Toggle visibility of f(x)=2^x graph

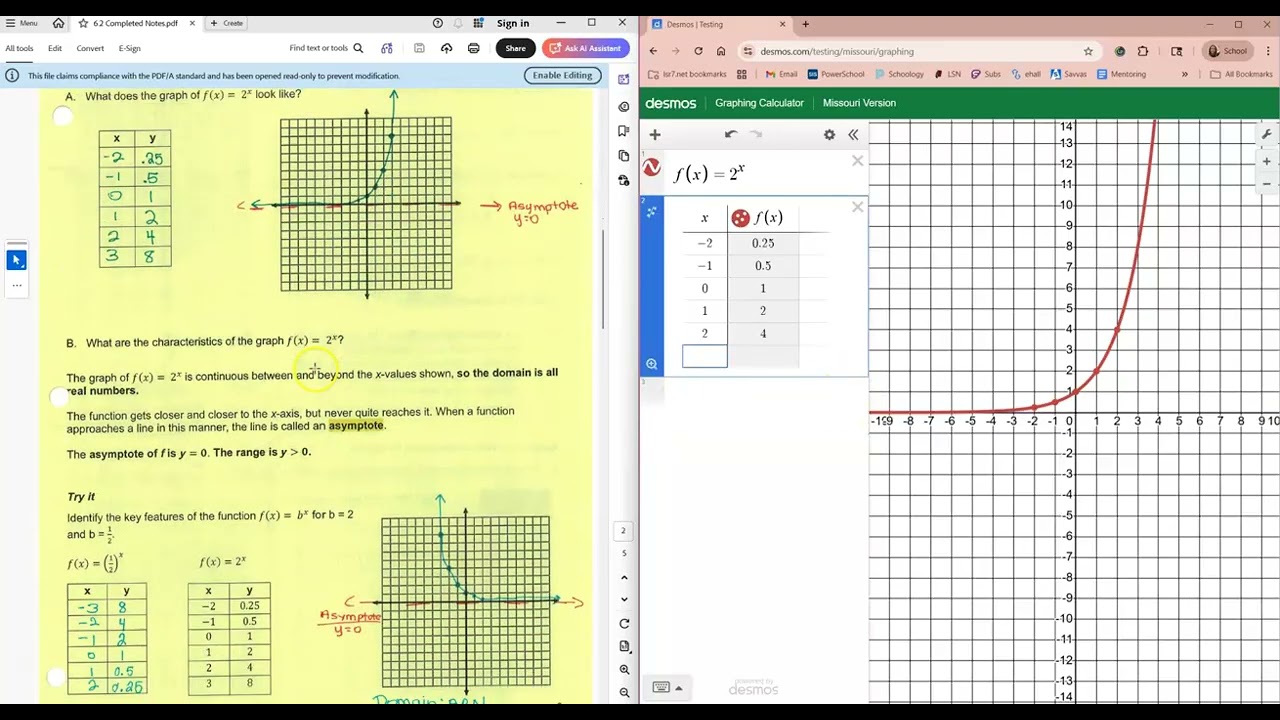pyautogui.click(x=652, y=168)
